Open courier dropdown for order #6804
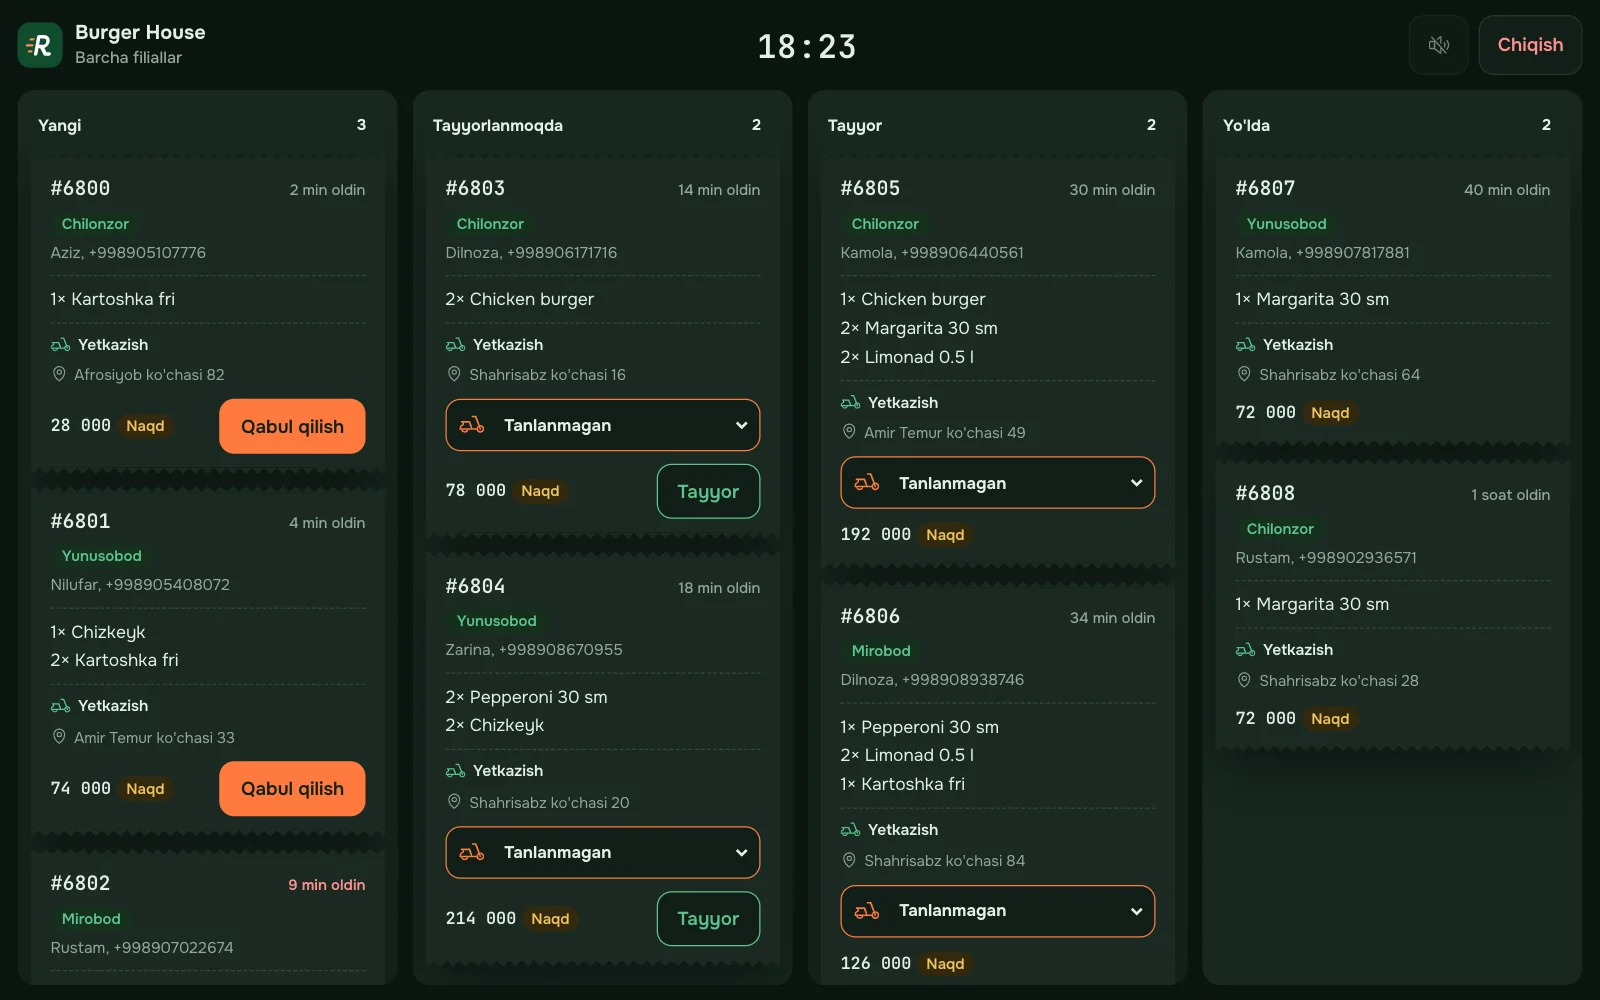This screenshot has width=1600, height=1000. (603, 852)
